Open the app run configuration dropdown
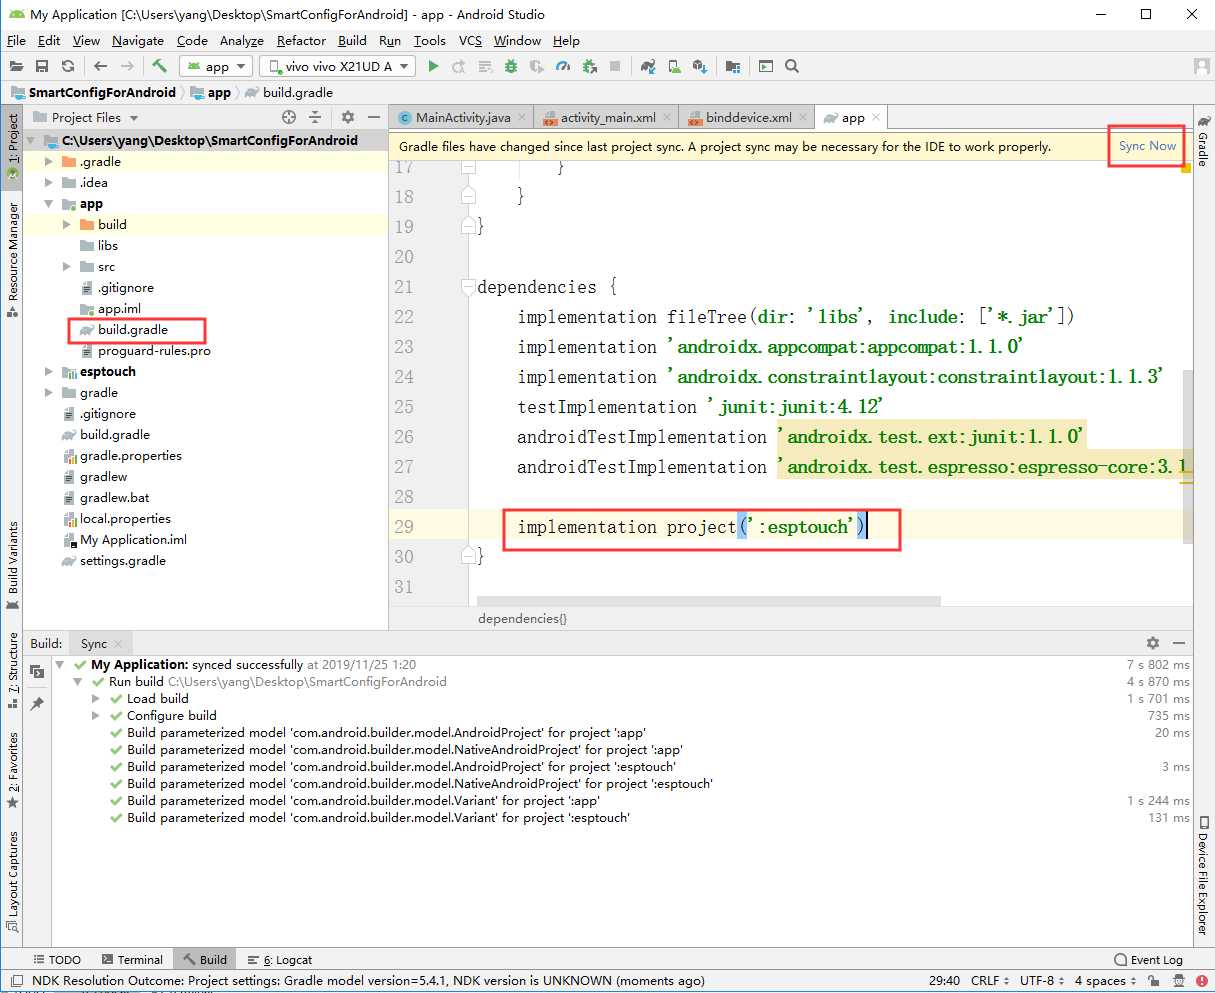 215,66
